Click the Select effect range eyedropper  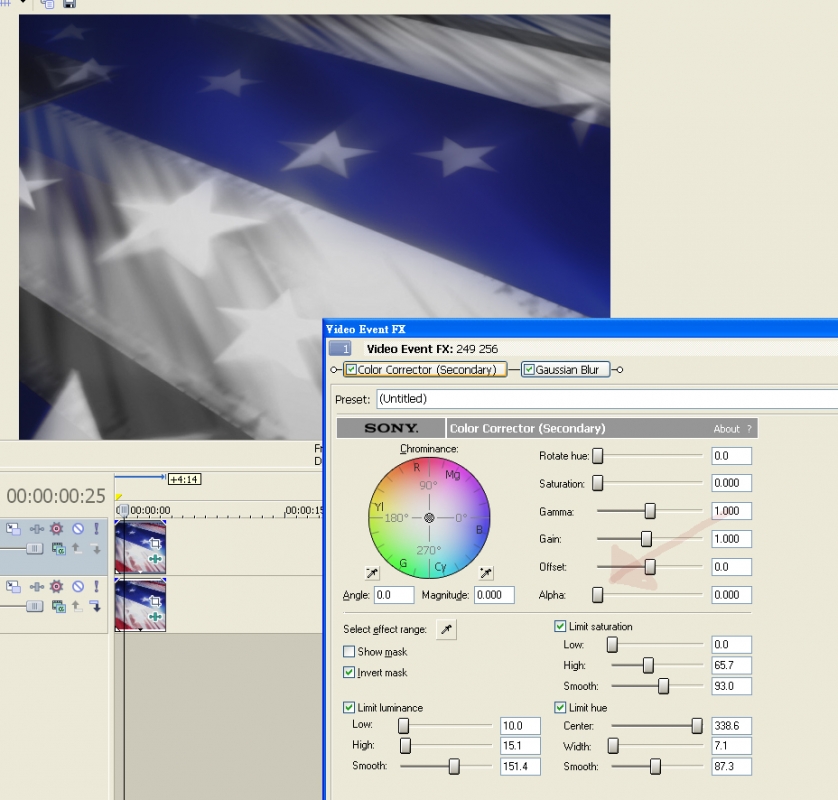click(x=446, y=630)
